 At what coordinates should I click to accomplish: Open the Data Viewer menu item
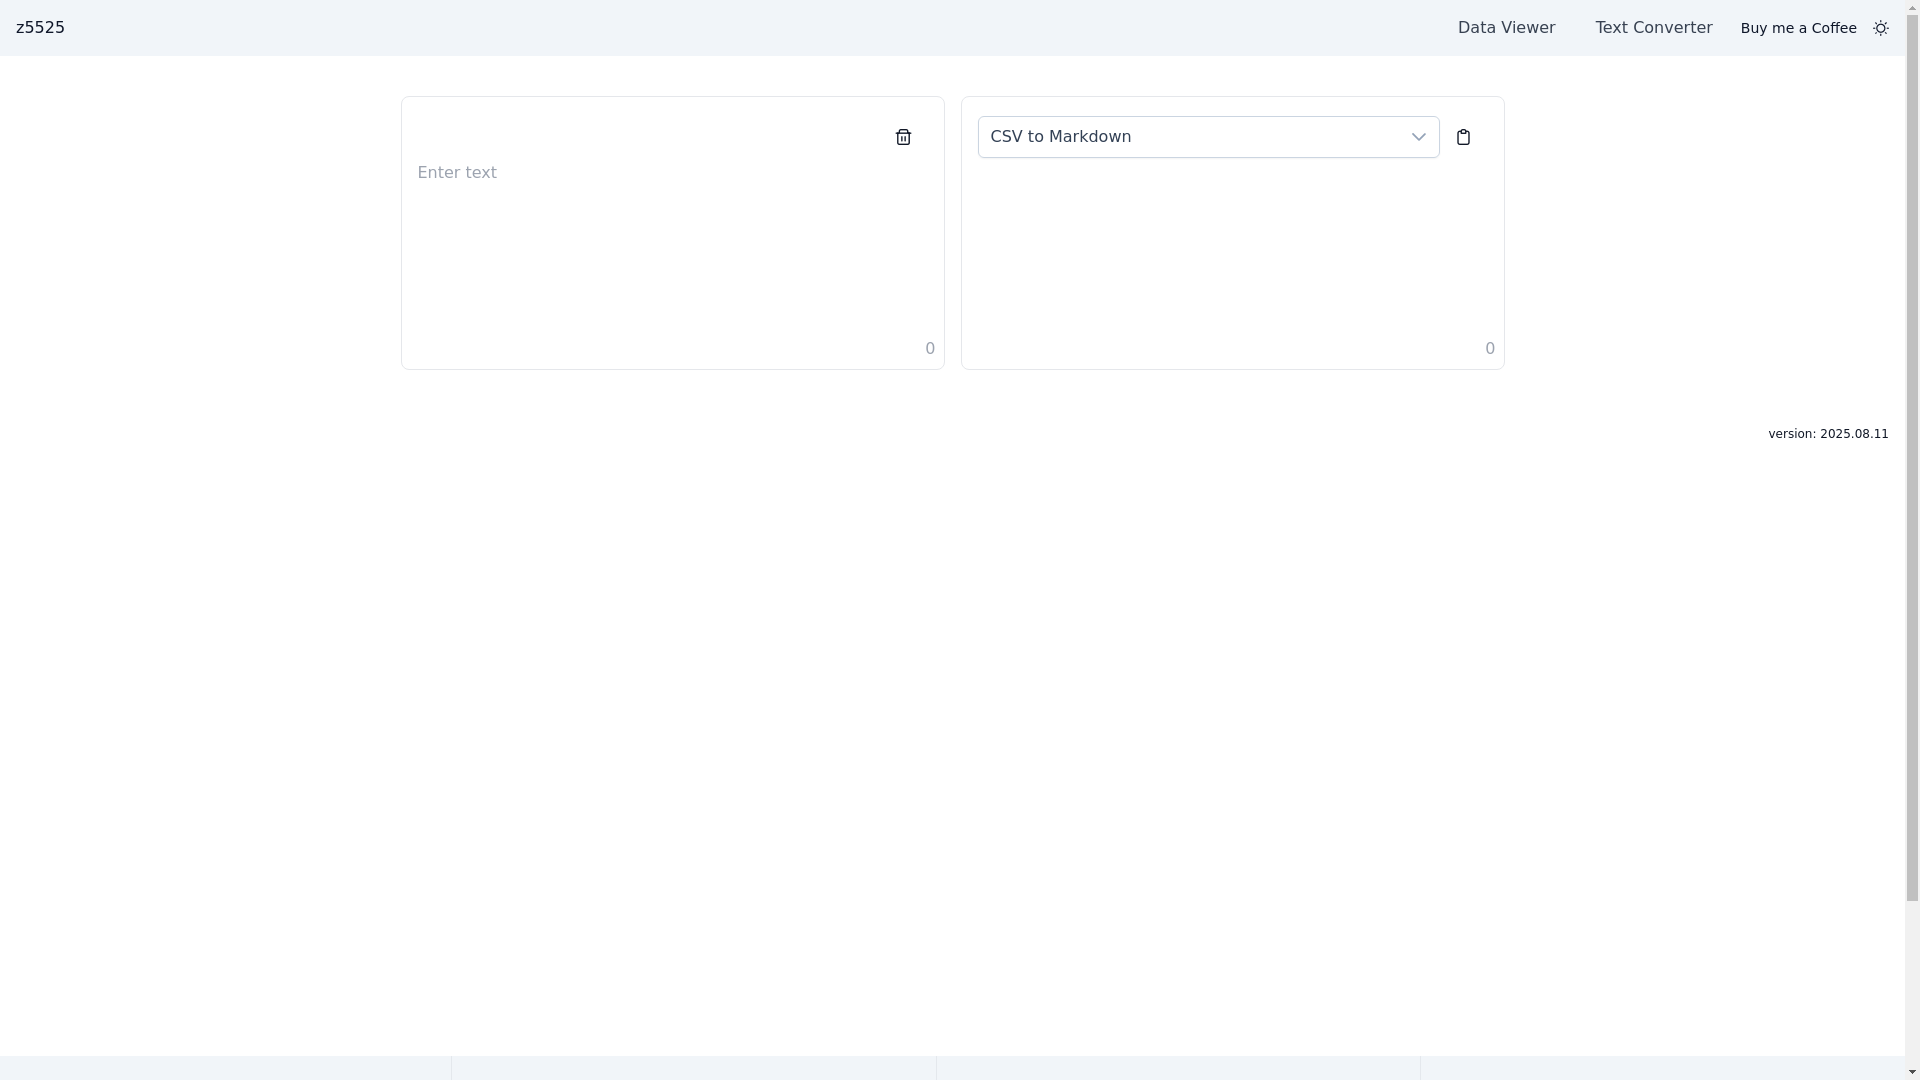point(1506,28)
